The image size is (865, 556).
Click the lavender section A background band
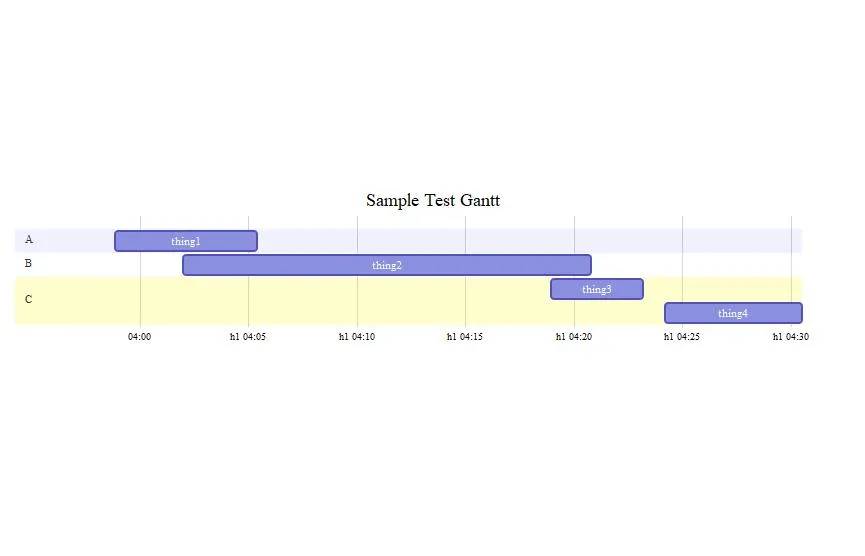pos(500,241)
